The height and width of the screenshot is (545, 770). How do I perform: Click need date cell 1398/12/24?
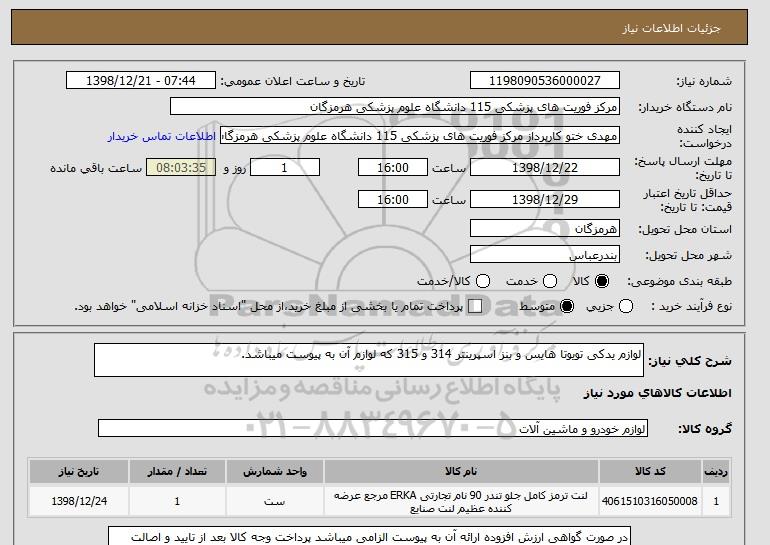click(79, 501)
